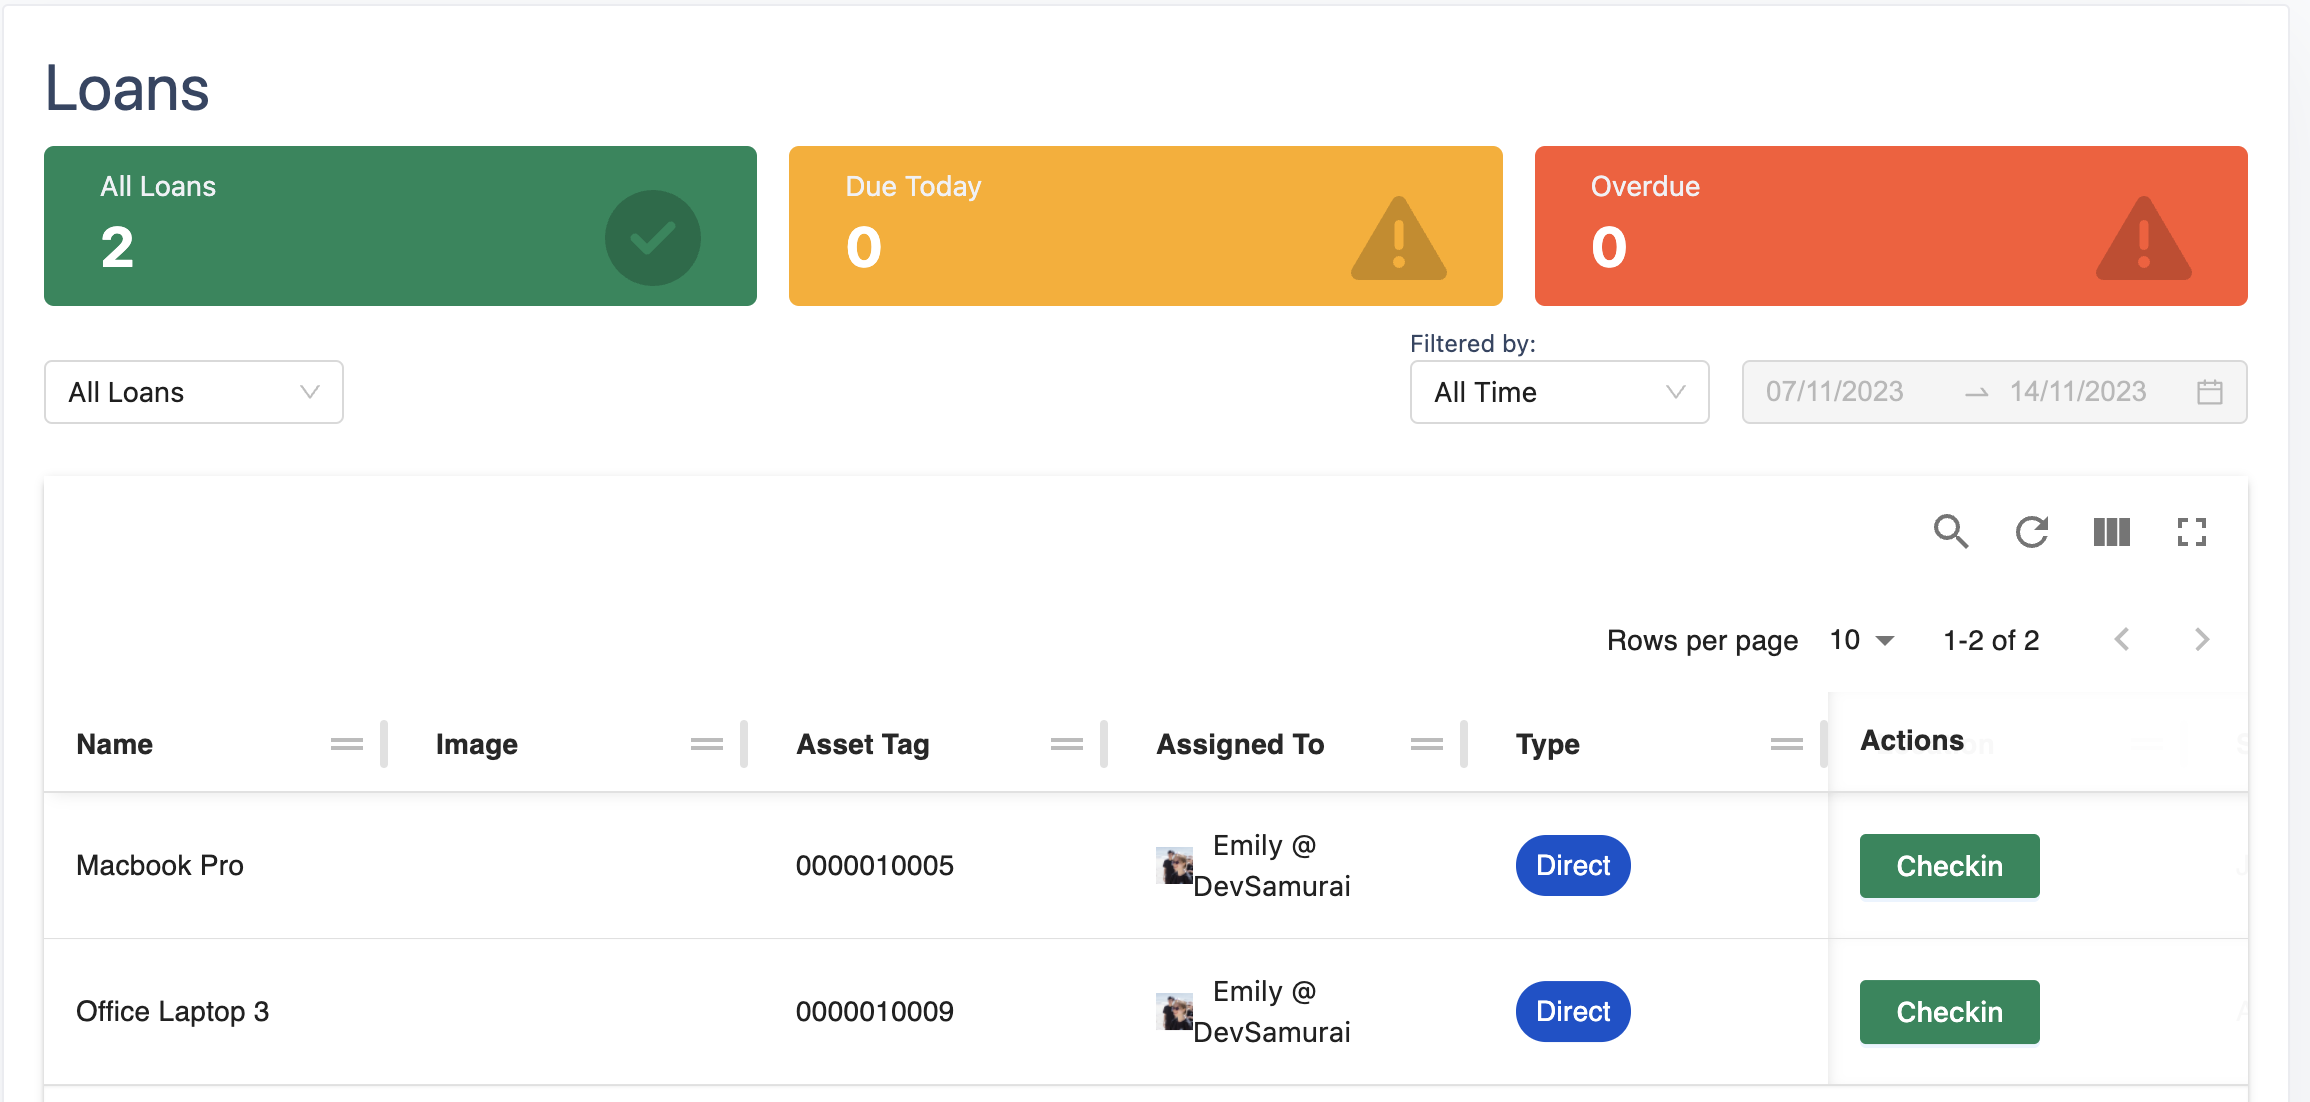Open the All Time filter dropdown
Screen dimensions: 2310x1102
point(1559,392)
